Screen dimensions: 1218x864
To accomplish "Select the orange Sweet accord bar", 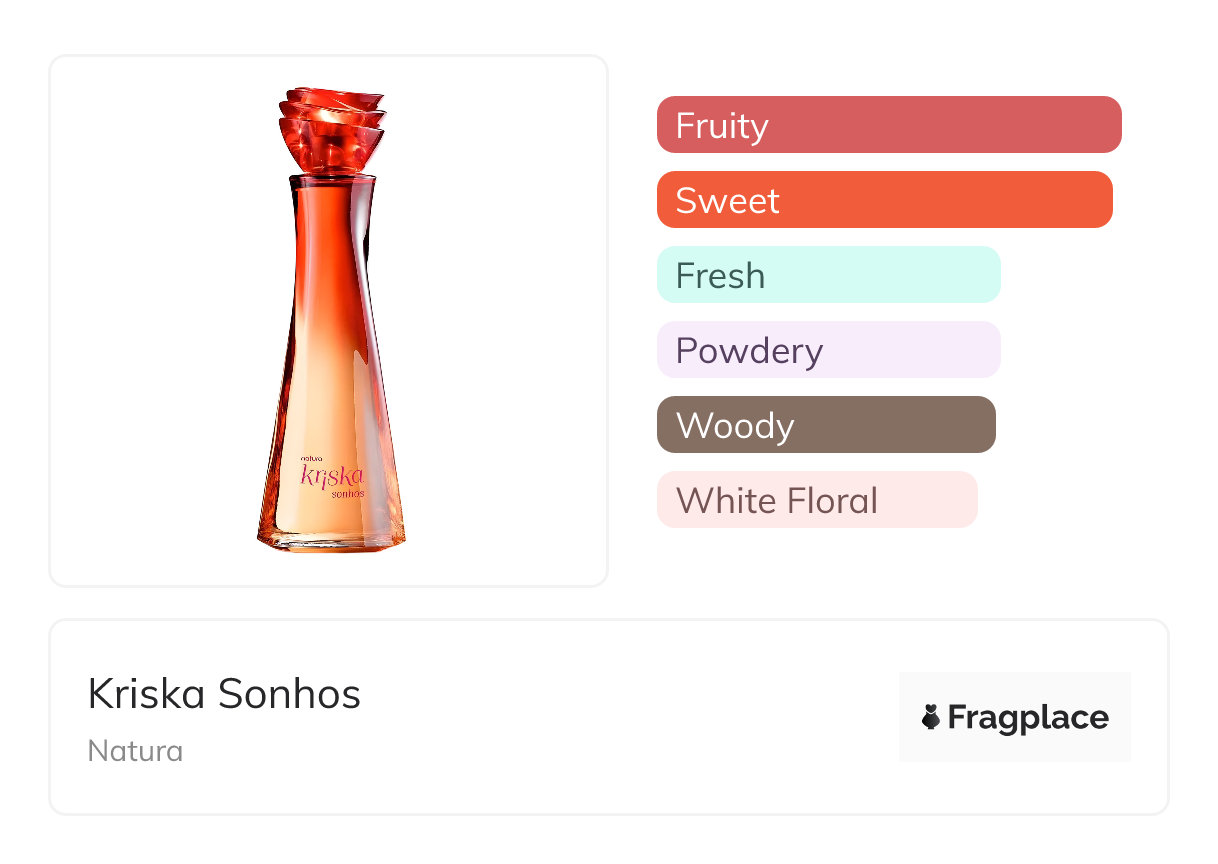I will coord(884,200).
